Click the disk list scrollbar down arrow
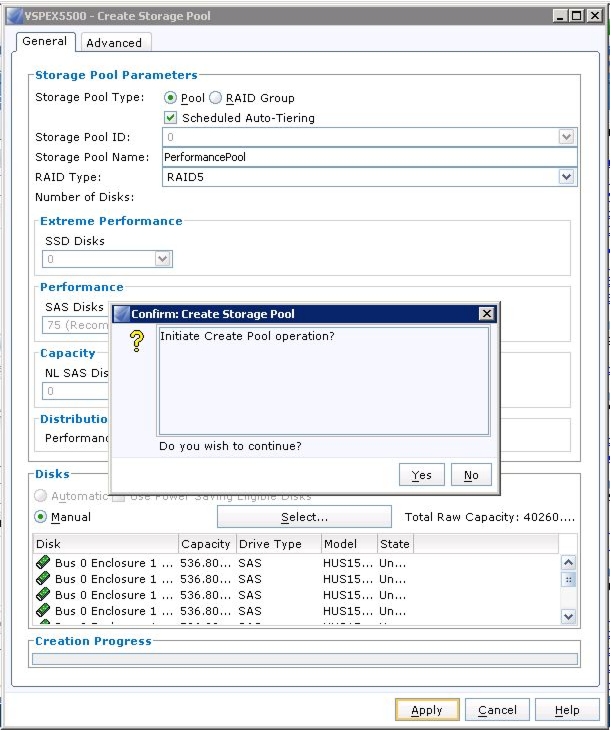The width and height of the screenshot is (612, 732). [568, 616]
